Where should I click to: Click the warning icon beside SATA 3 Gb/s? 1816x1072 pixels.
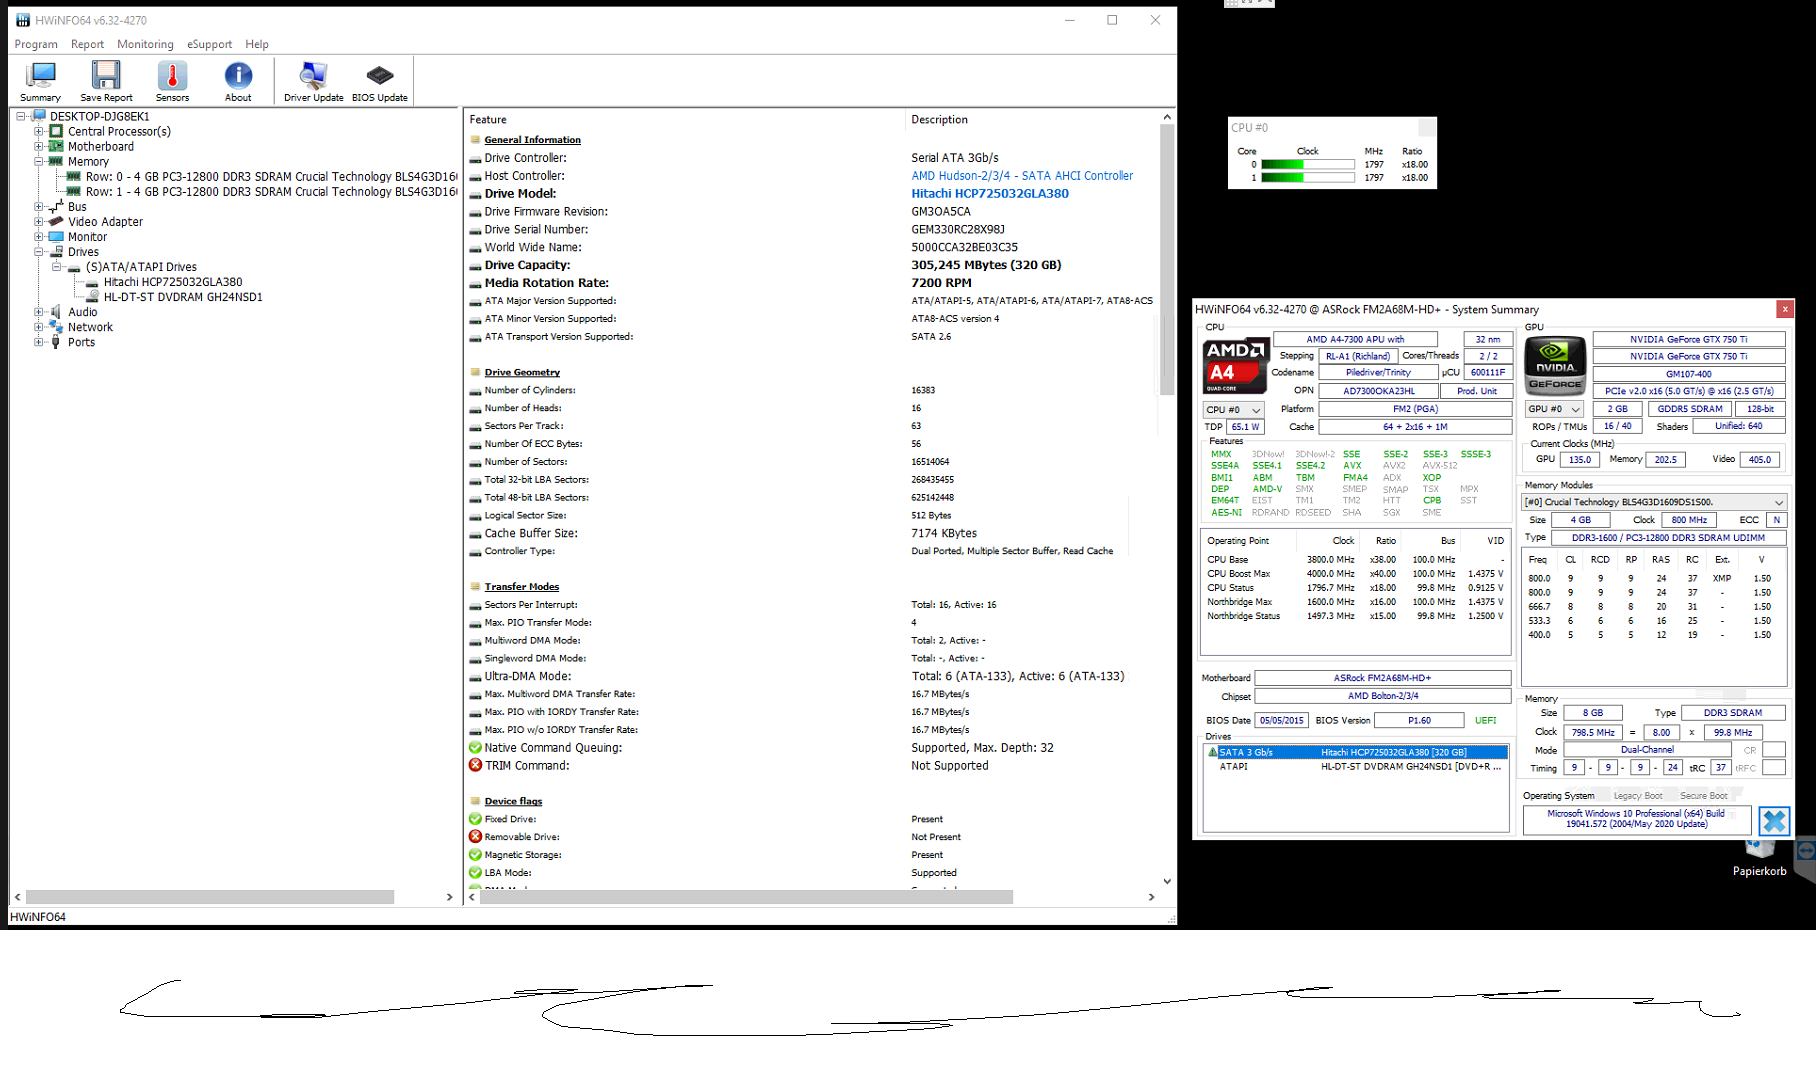pos(1213,752)
